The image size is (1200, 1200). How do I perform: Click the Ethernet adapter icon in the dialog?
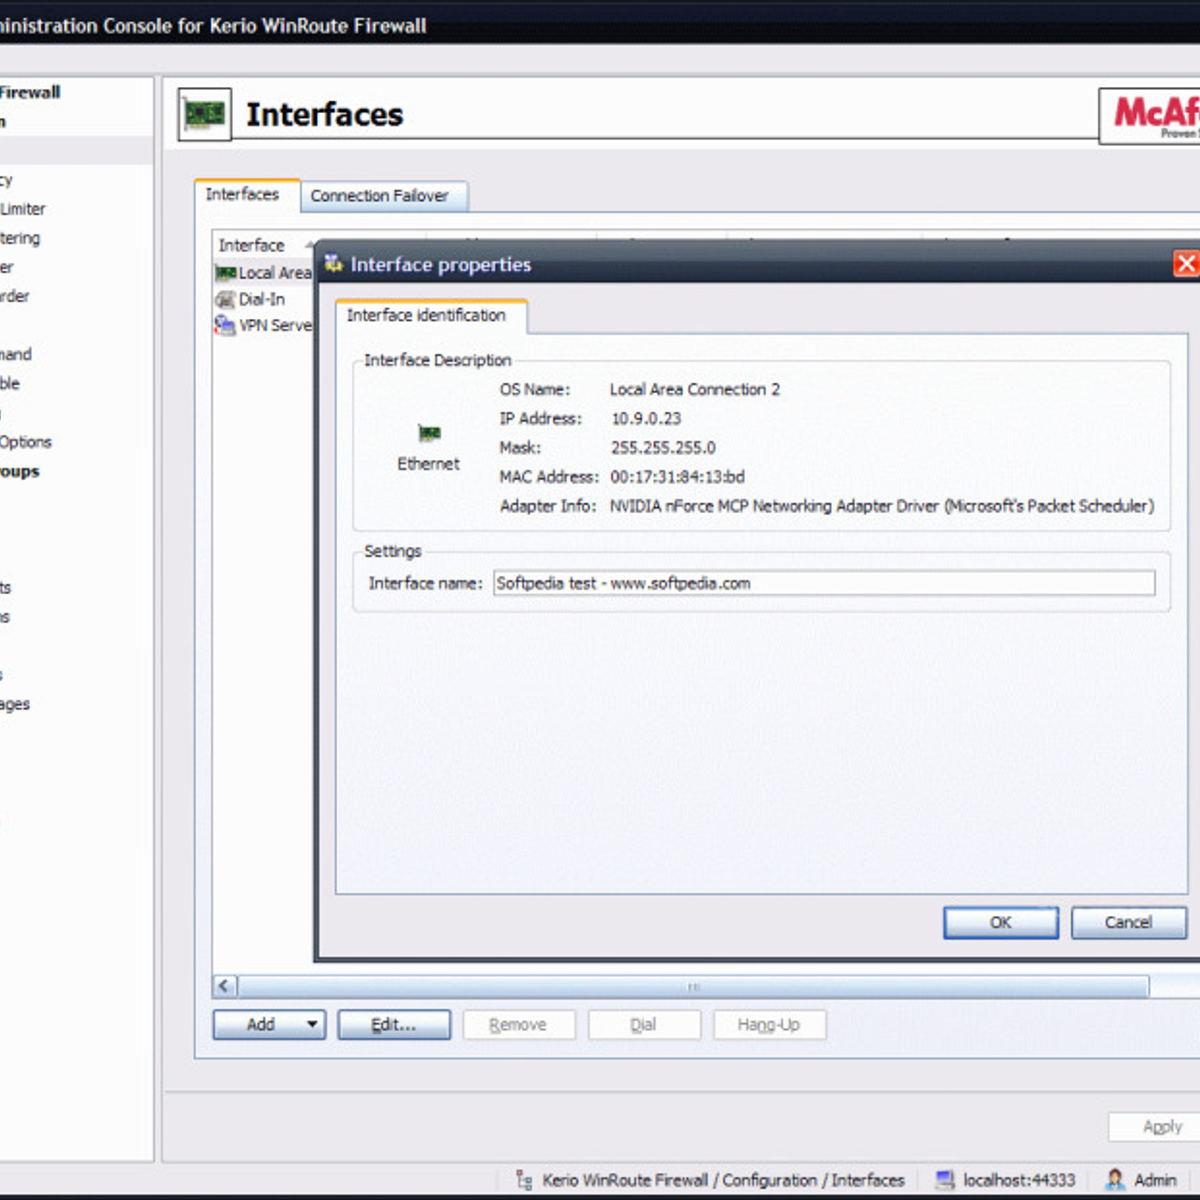click(x=429, y=433)
